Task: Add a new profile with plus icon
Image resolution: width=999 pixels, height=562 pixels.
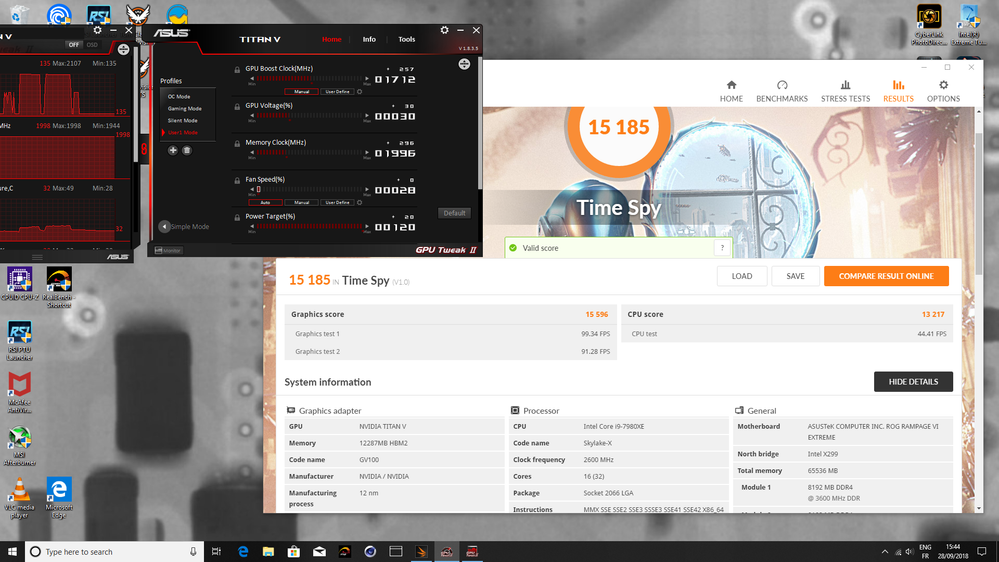Action: pos(173,150)
